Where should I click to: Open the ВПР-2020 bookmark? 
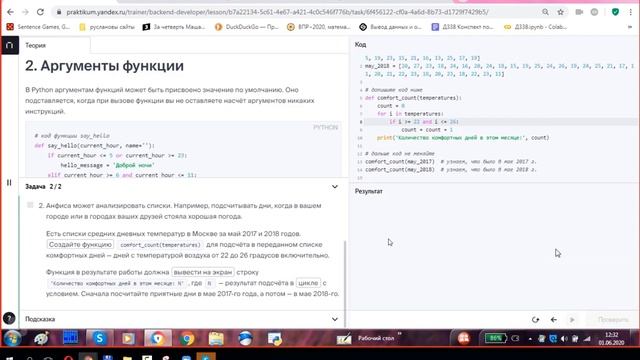pyautogui.click(x=319, y=27)
